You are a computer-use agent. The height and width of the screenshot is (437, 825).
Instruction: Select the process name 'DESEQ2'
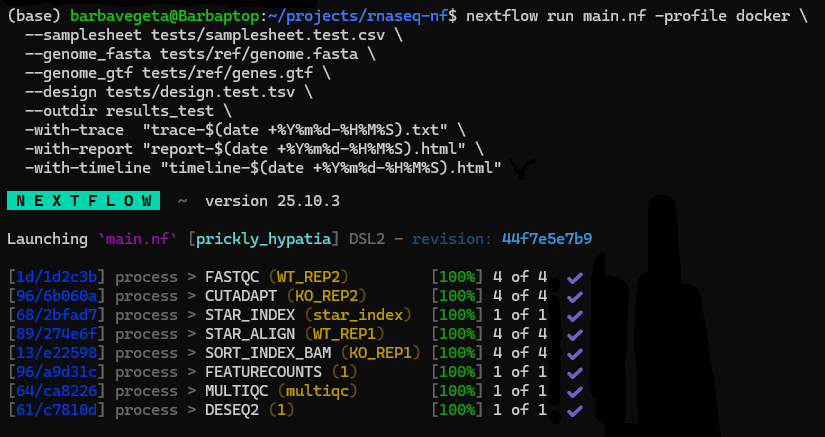point(232,410)
